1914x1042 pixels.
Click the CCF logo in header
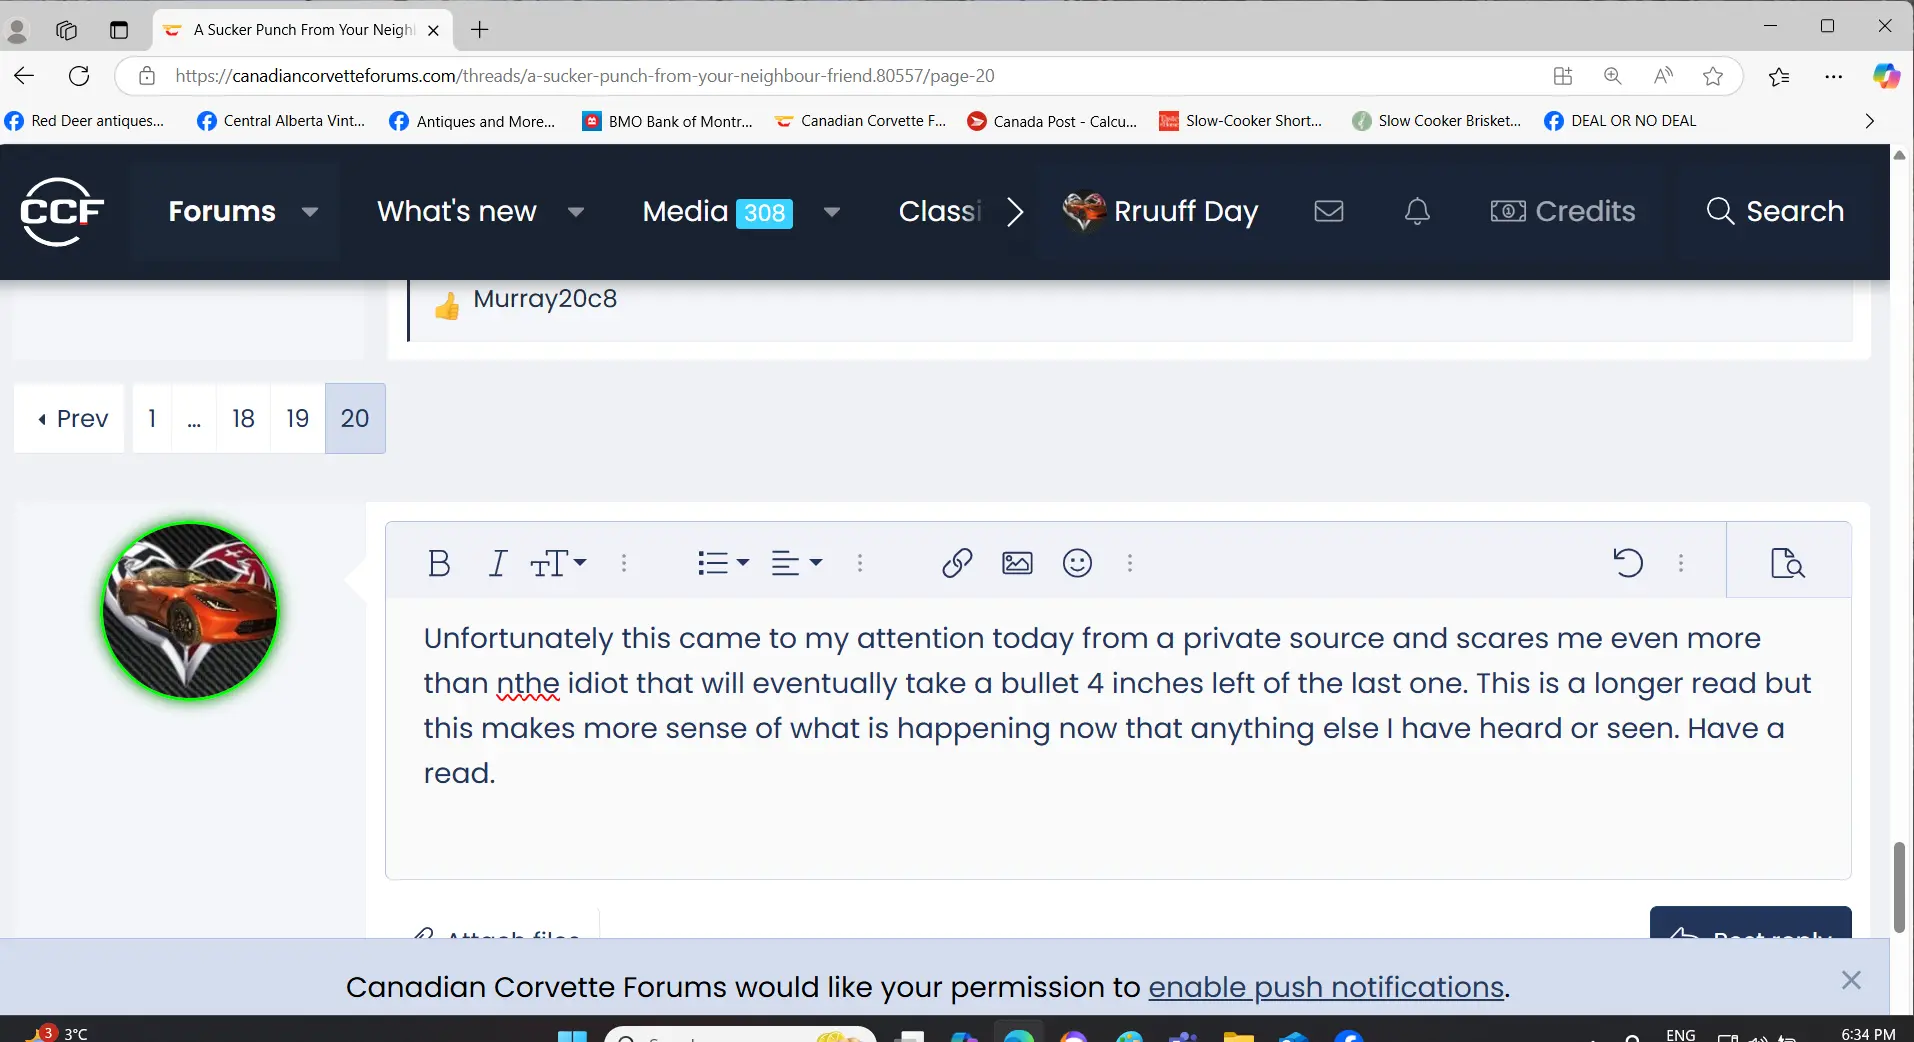tap(62, 212)
